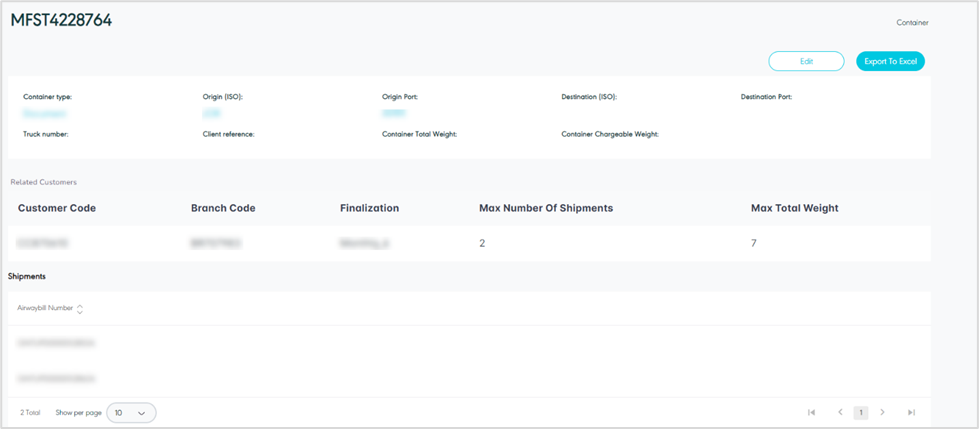
Task: Open the blurred Origin Port value link
Action: click(x=393, y=114)
